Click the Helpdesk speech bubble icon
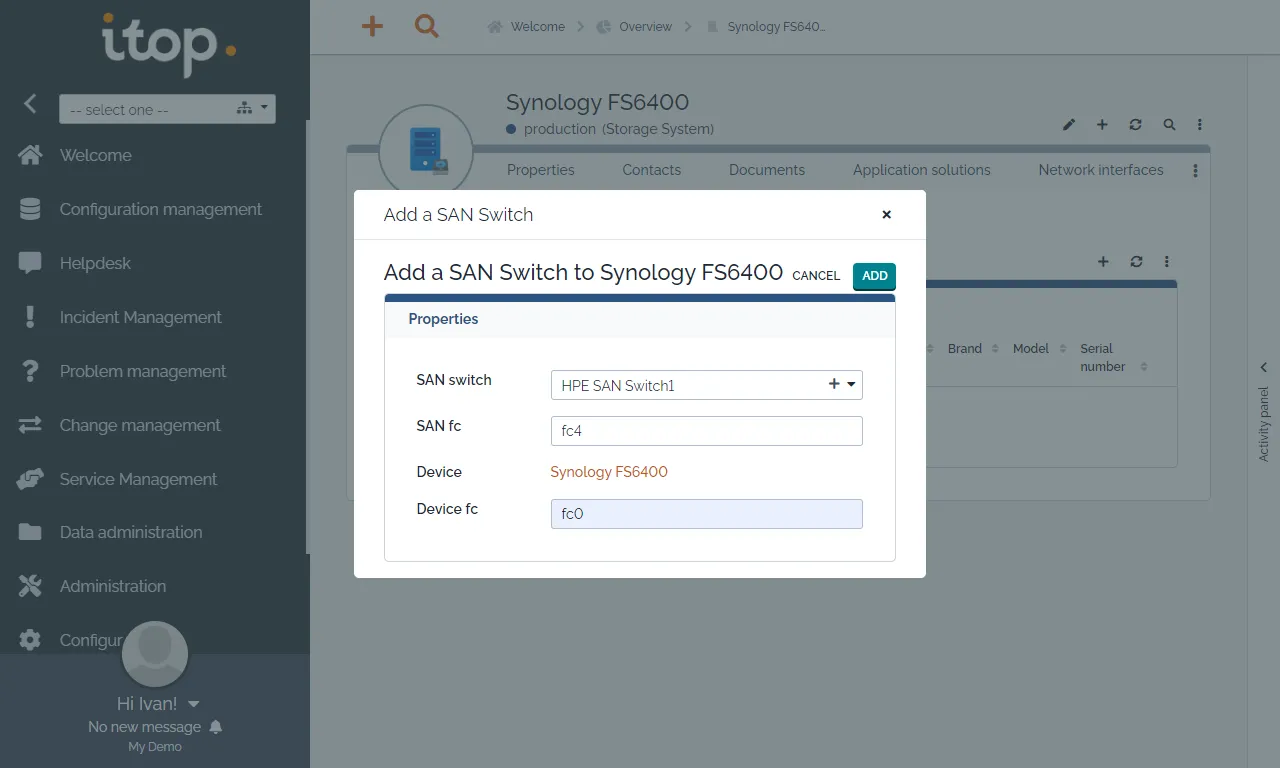The width and height of the screenshot is (1280, 768). (30, 263)
